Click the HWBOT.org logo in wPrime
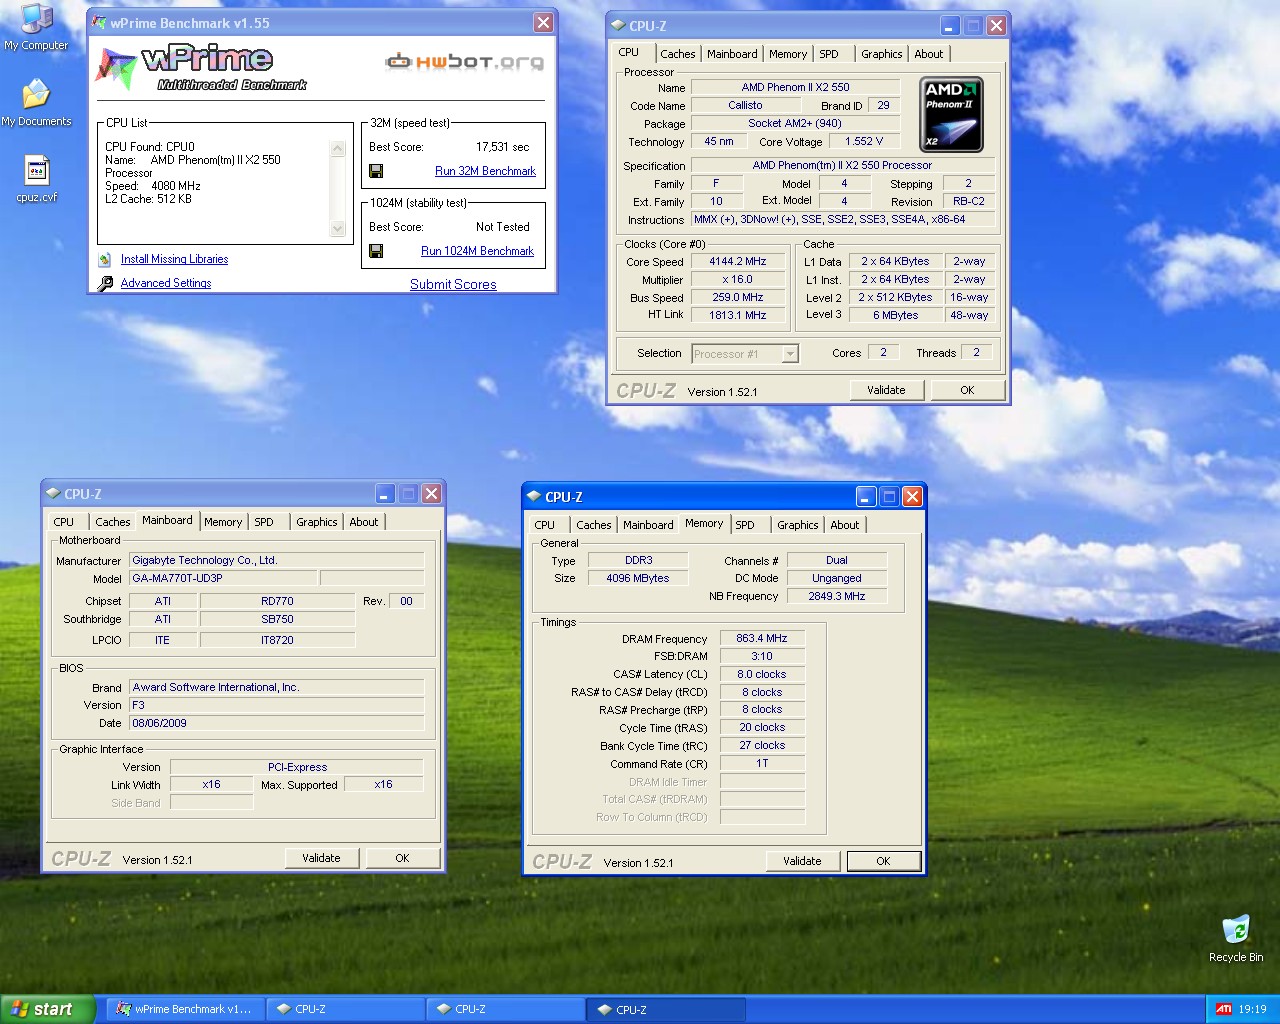The width and height of the screenshot is (1280, 1024). pos(465,62)
